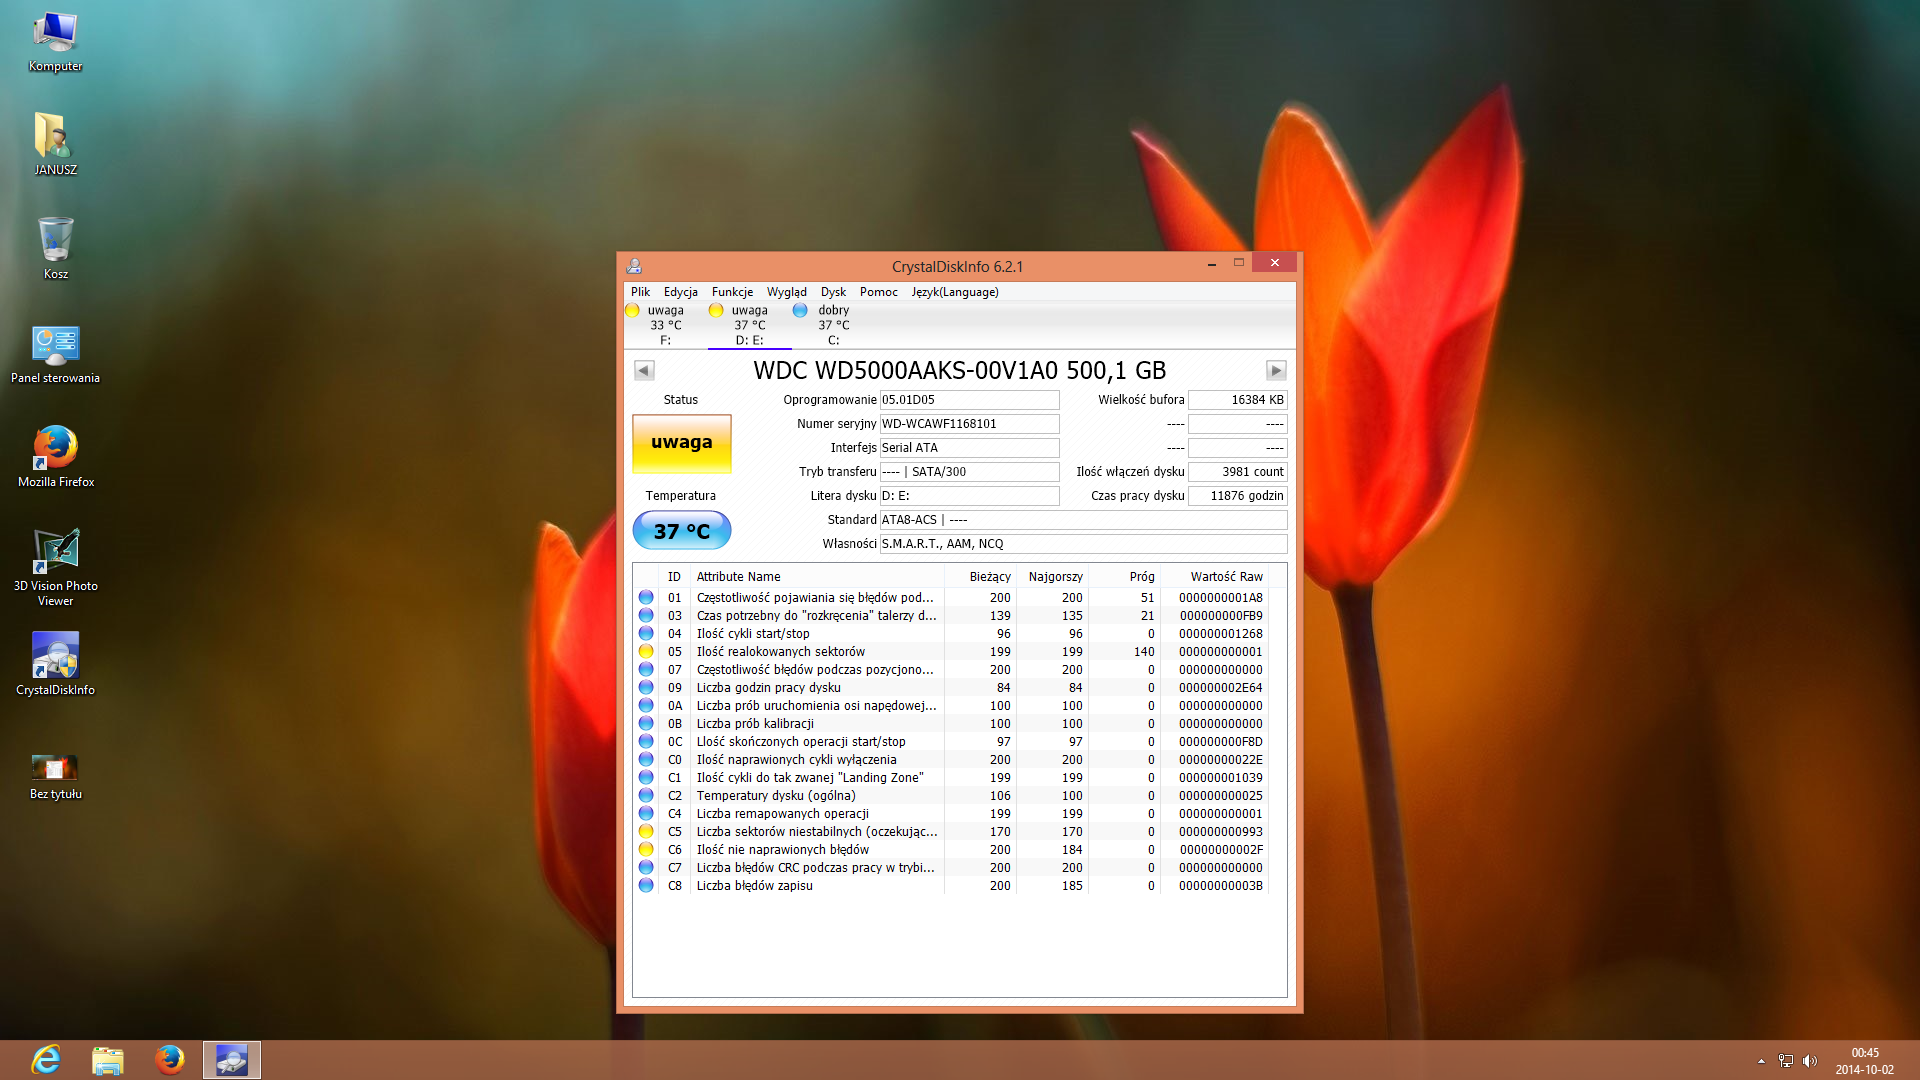Click the buffer size value 16384 KB
Viewport: 1920px width, 1080px height.
tap(1237, 400)
